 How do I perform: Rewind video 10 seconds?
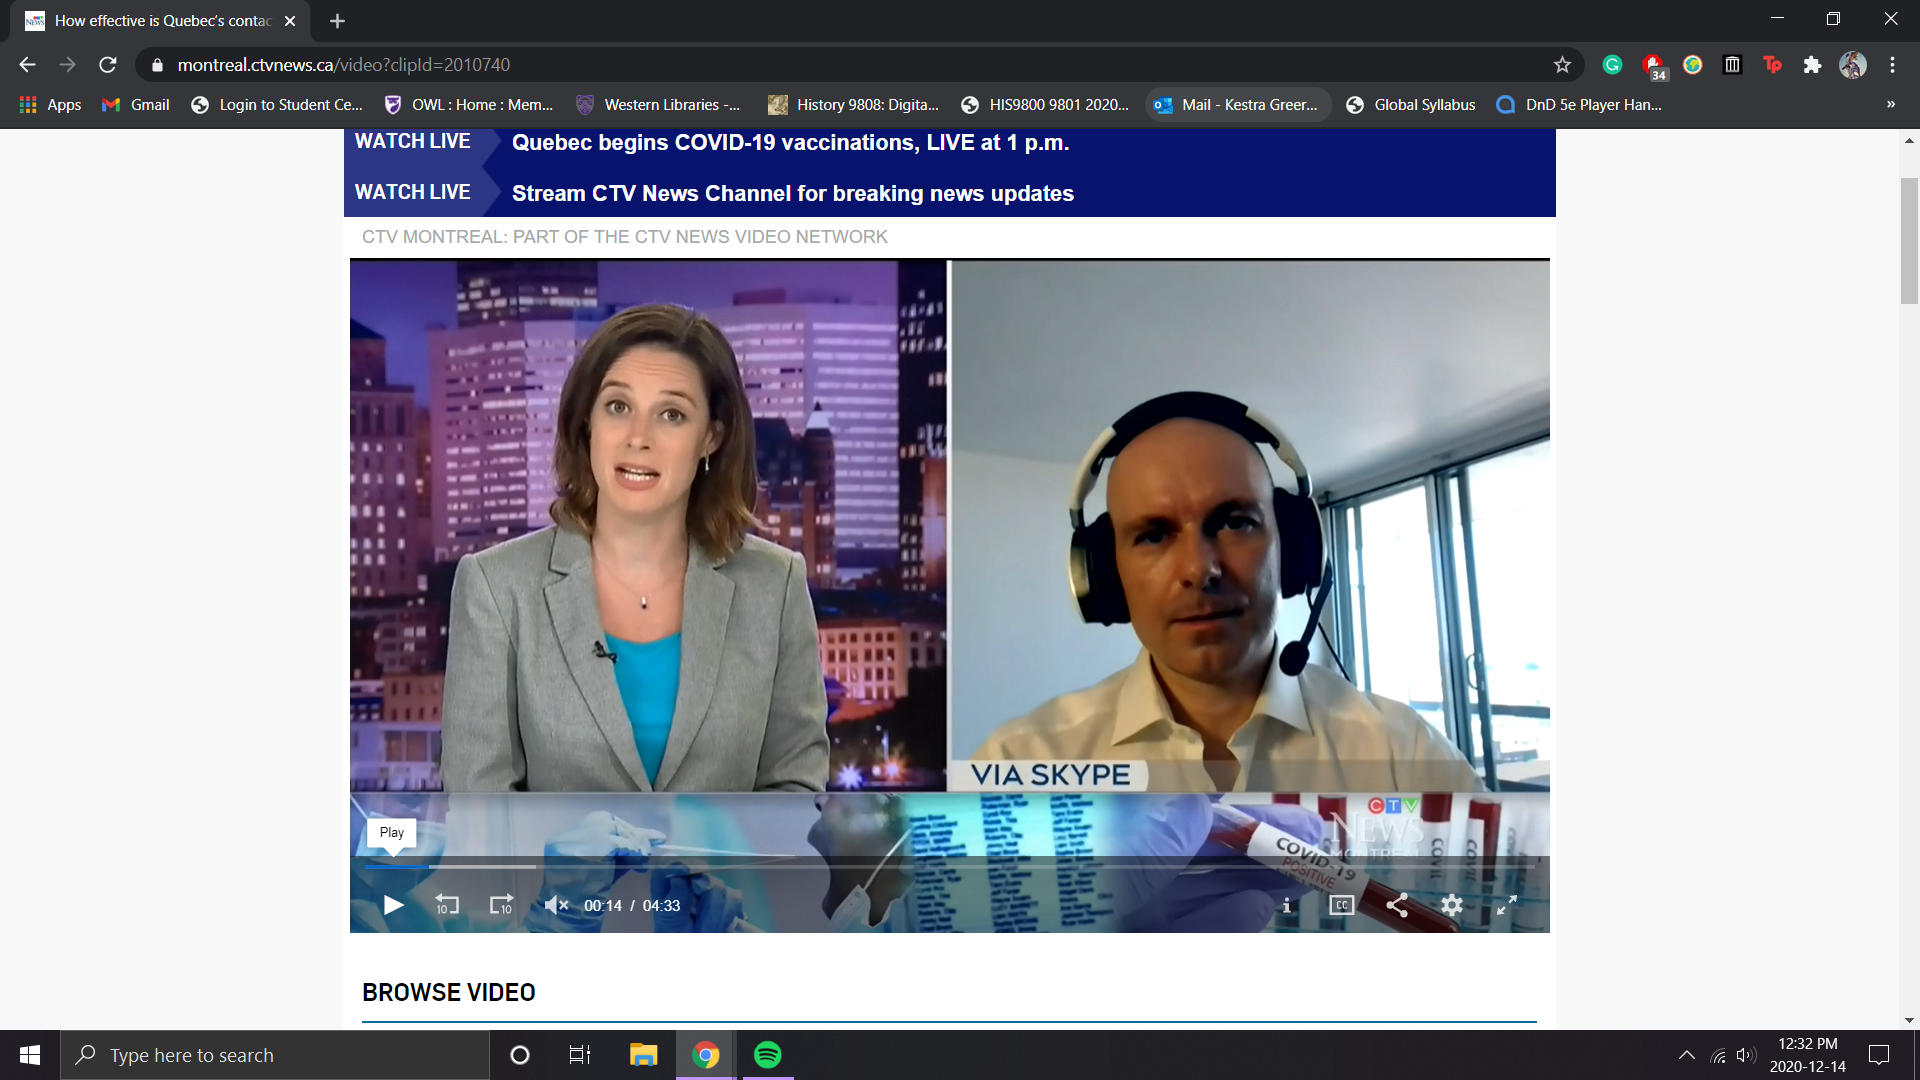click(x=447, y=905)
